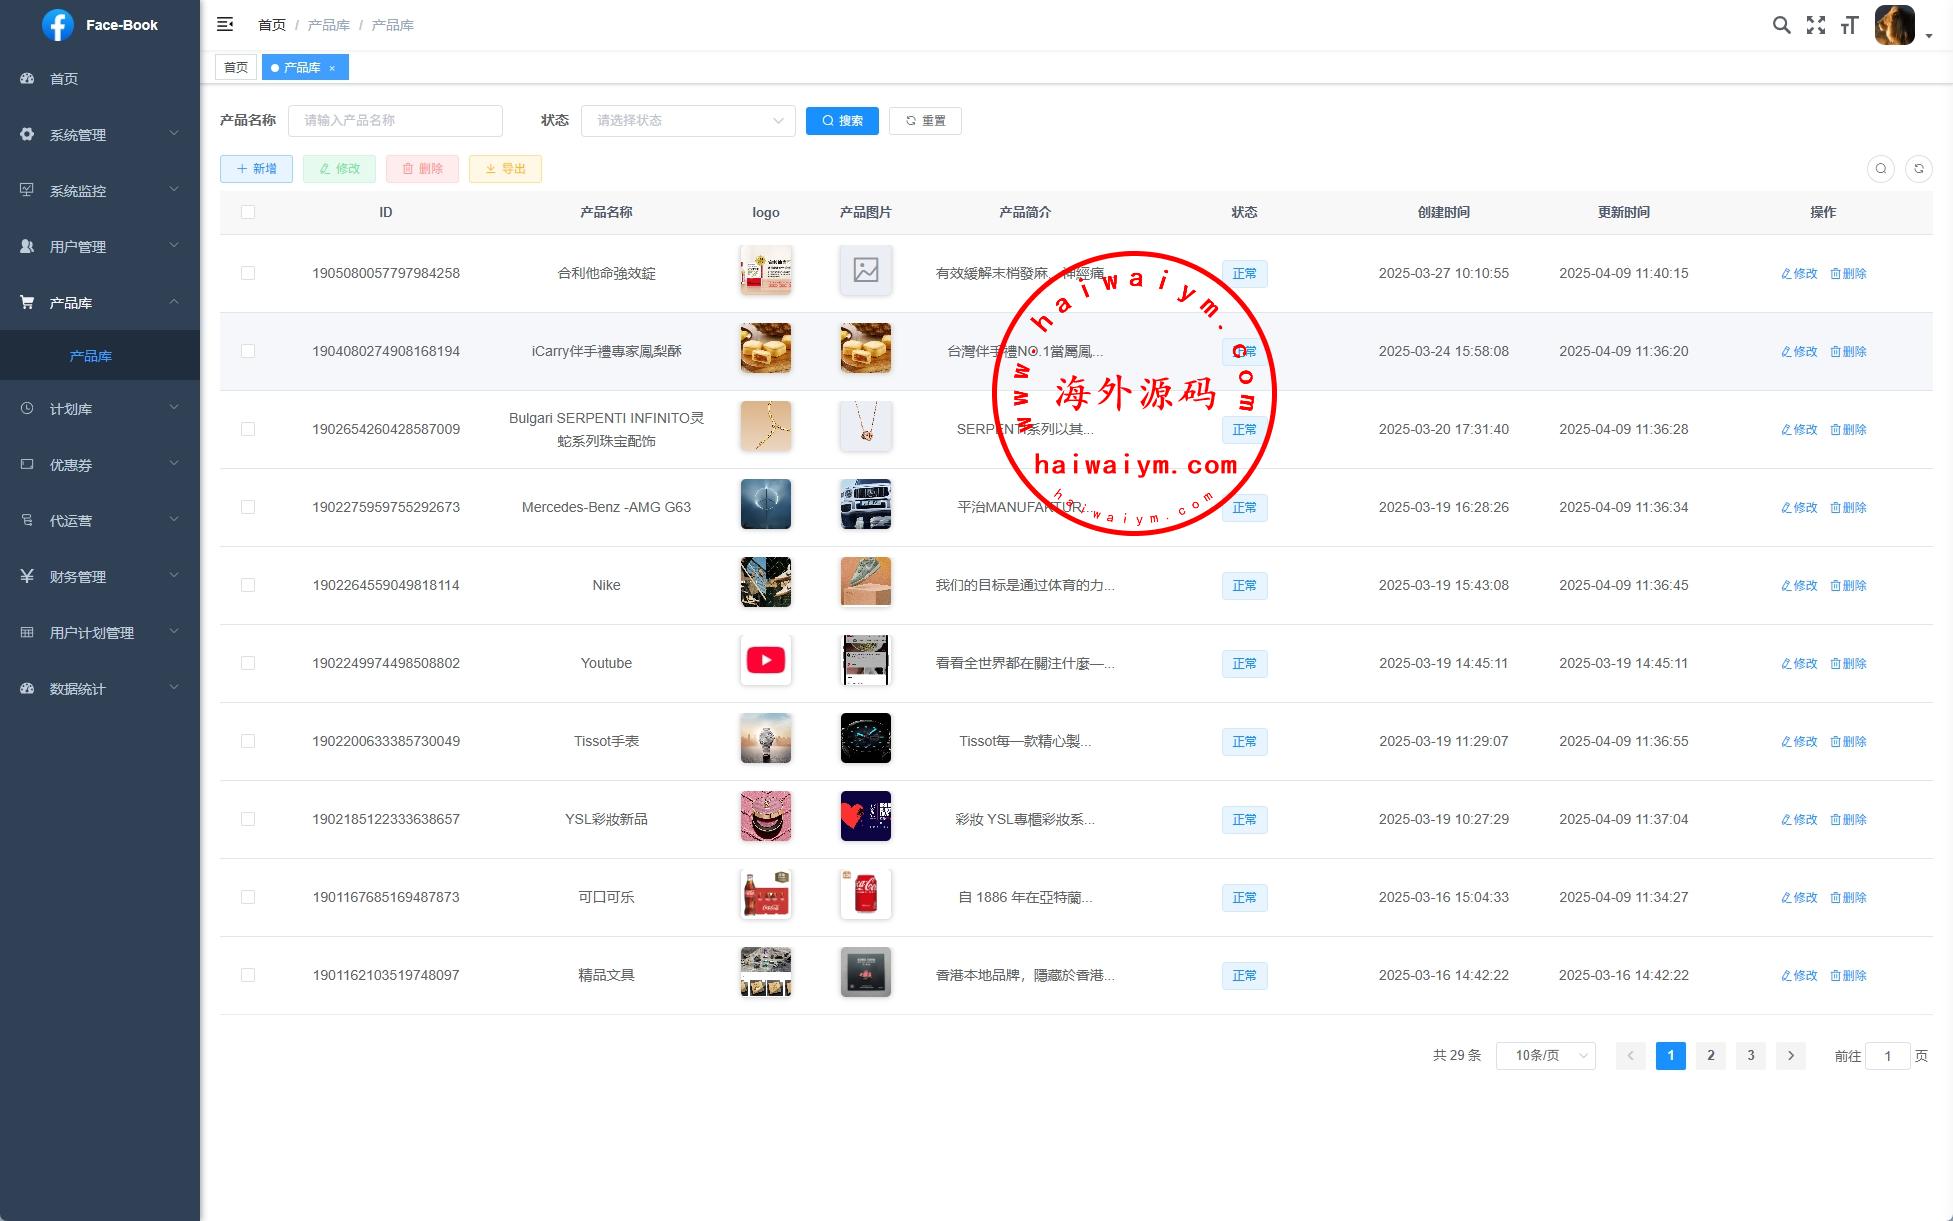
Task: Open the header search magnifier icon
Action: click(x=1781, y=25)
